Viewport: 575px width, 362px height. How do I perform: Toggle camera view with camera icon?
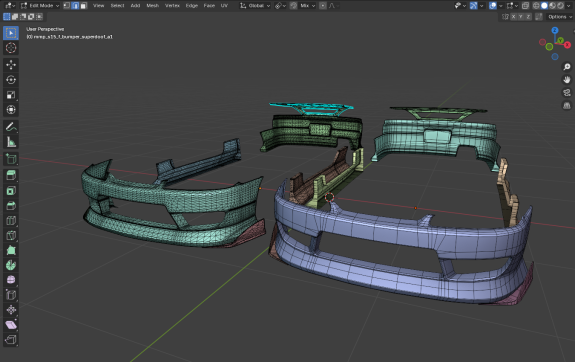567,92
